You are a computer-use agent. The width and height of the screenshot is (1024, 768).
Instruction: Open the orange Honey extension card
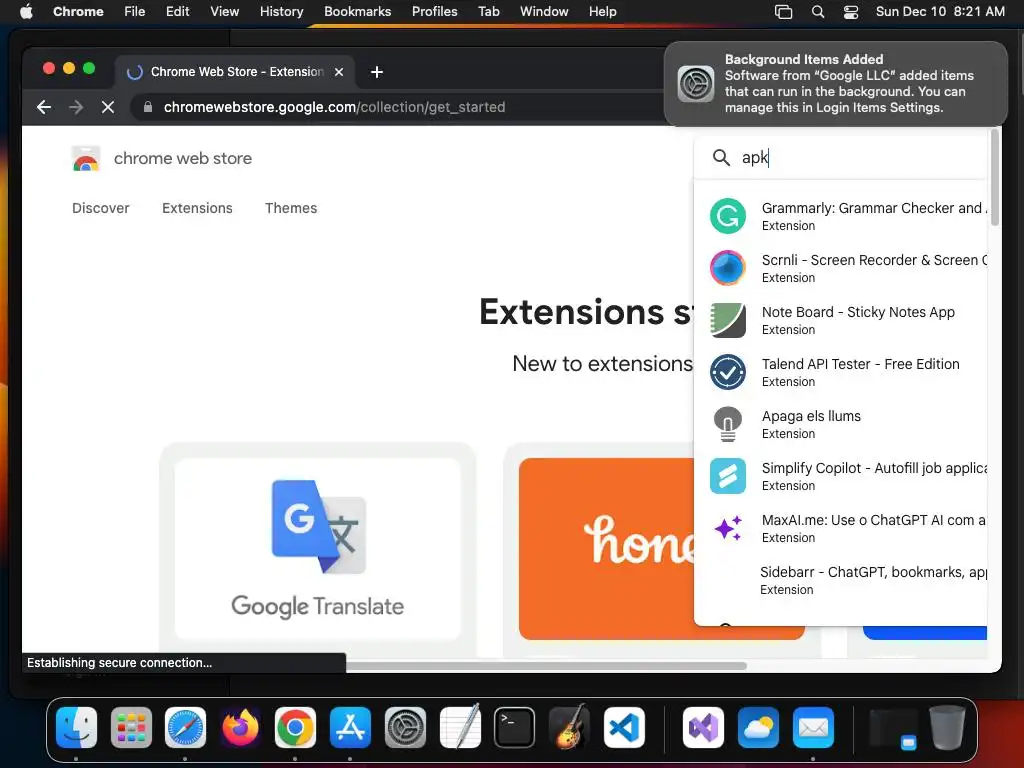[607, 549]
